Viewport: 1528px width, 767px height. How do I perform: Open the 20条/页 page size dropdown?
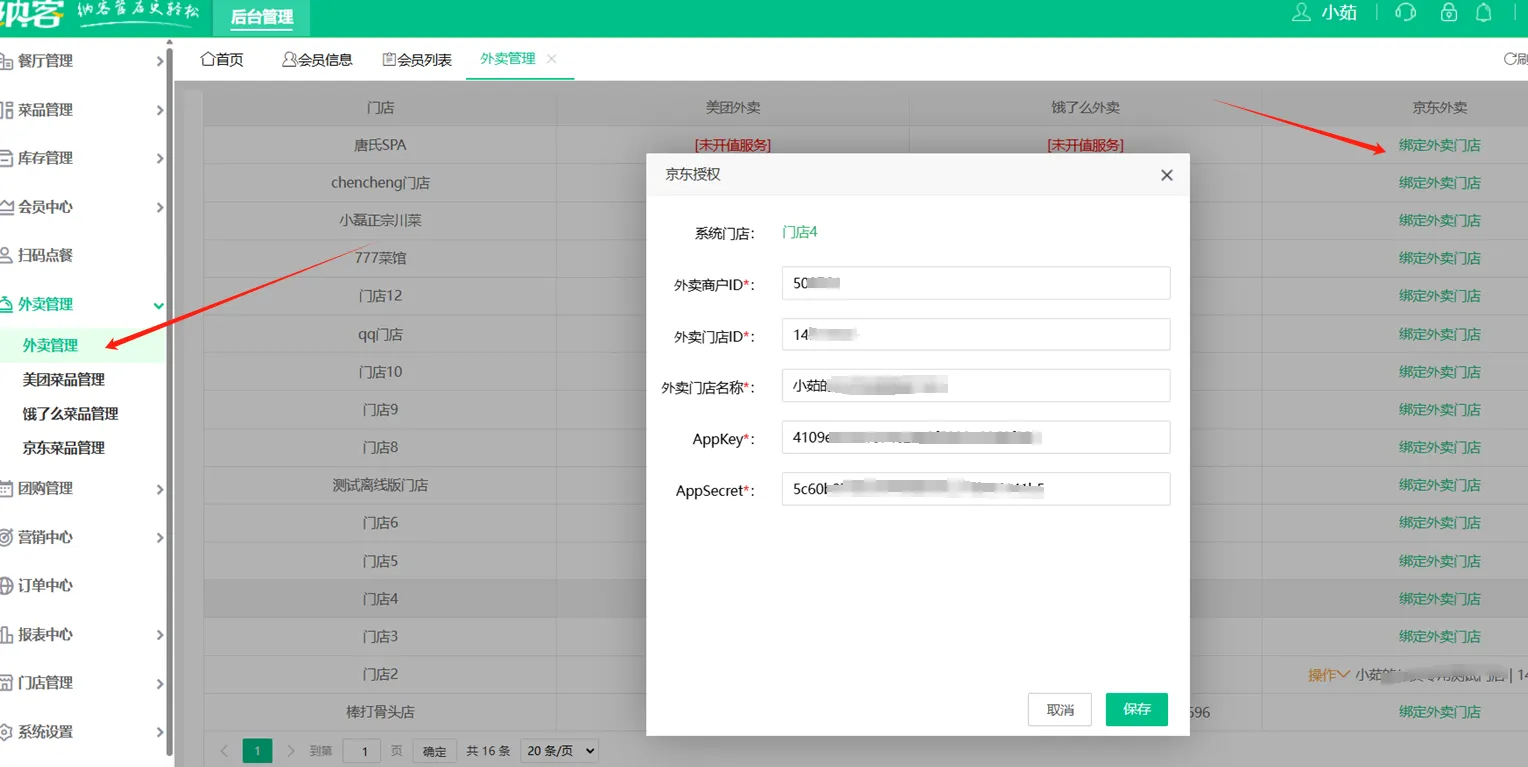(x=559, y=751)
